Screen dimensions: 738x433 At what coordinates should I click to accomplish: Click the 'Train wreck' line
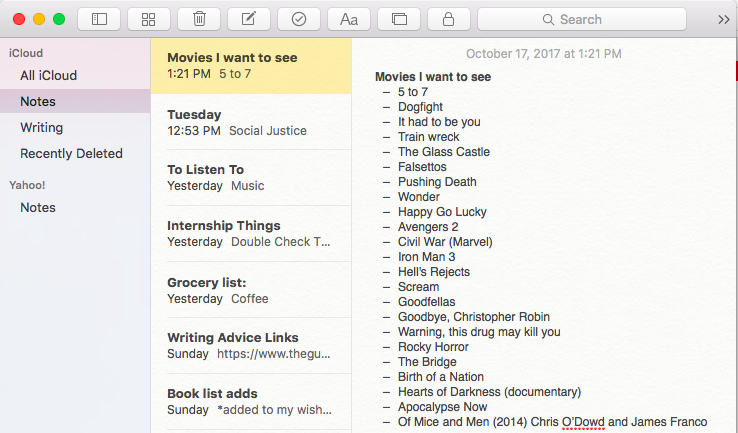(428, 137)
